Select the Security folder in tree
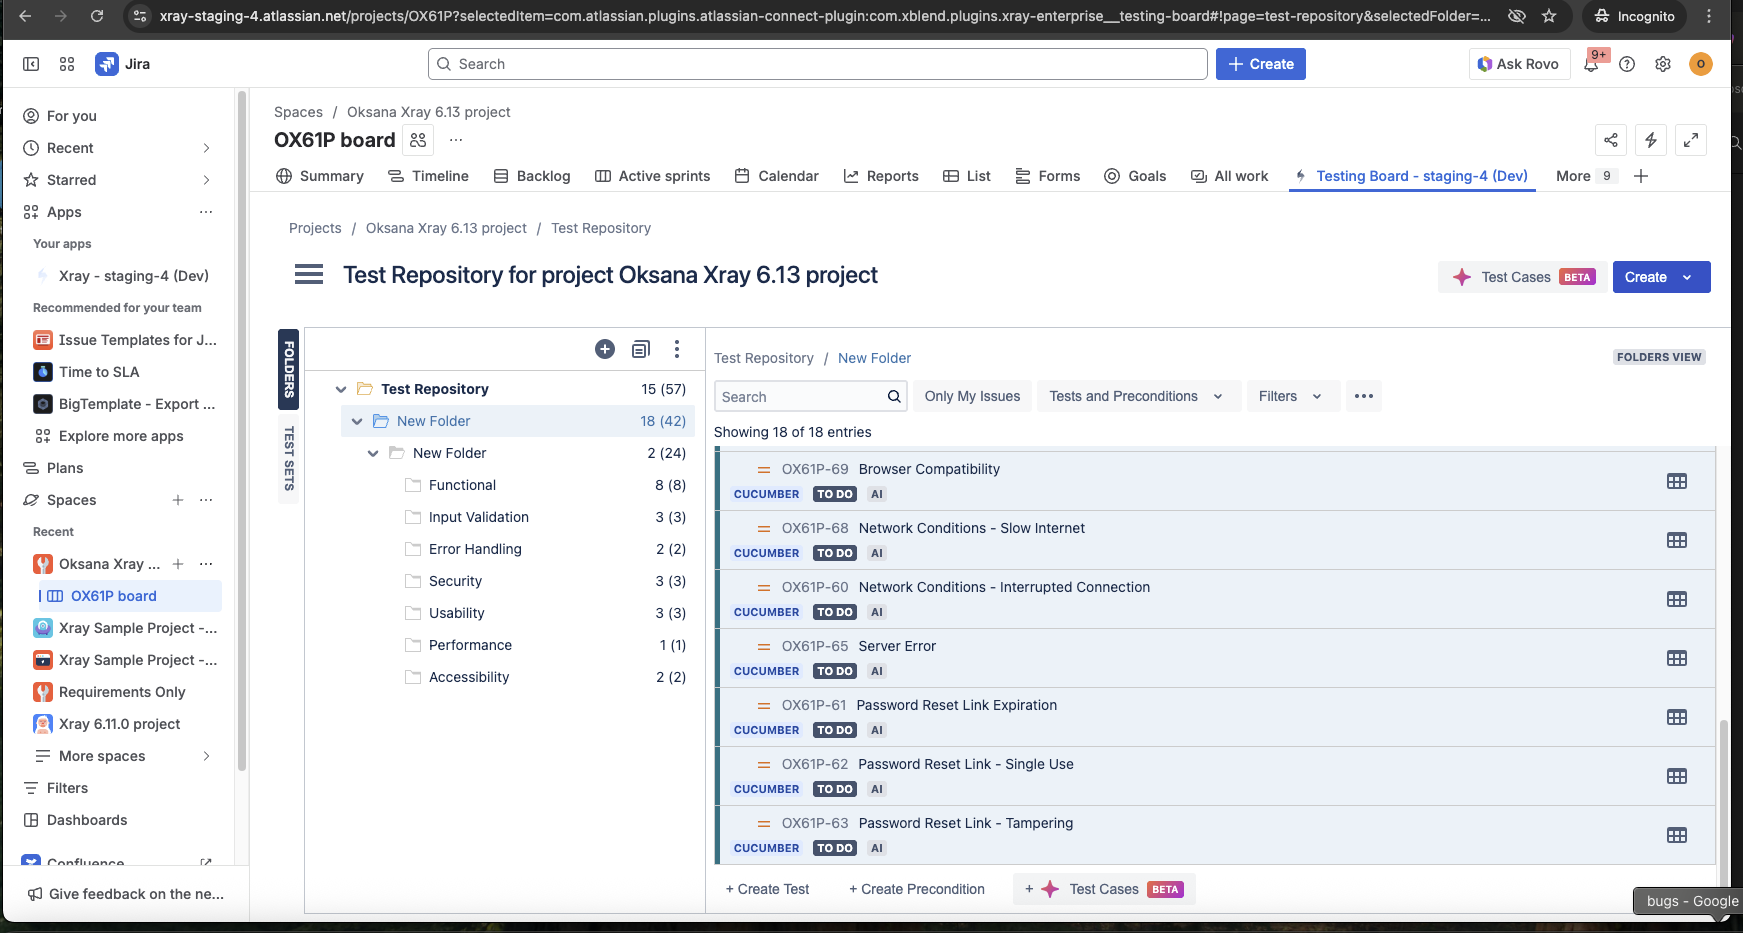Viewport: 1743px width, 933px height. pyautogui.click(x=455, y=581)
